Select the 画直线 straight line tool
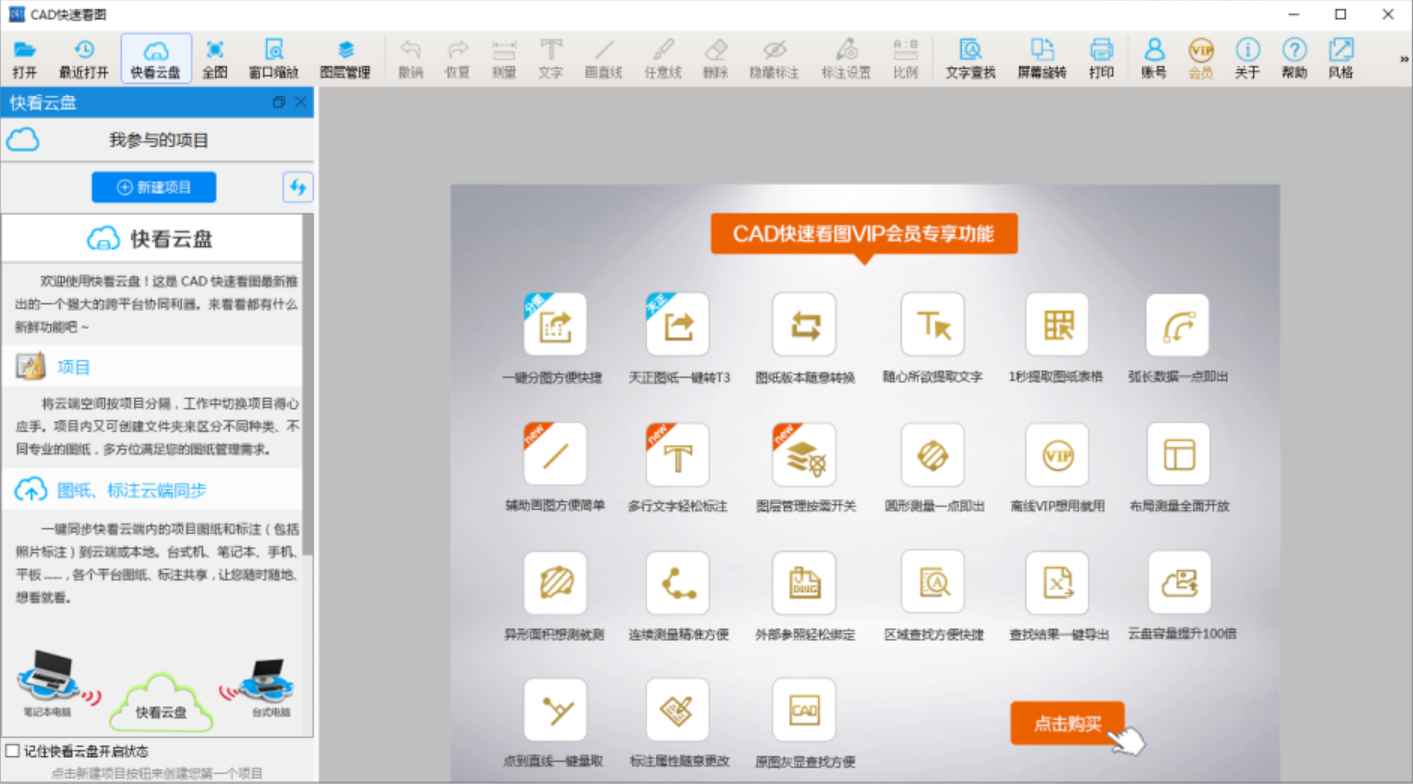The width and height of the screenshot is (1413, 784). pos(604,57)
